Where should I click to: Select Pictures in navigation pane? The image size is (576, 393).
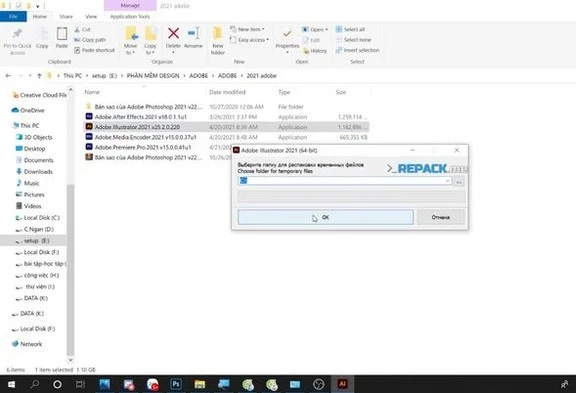(x=30, y=195)
